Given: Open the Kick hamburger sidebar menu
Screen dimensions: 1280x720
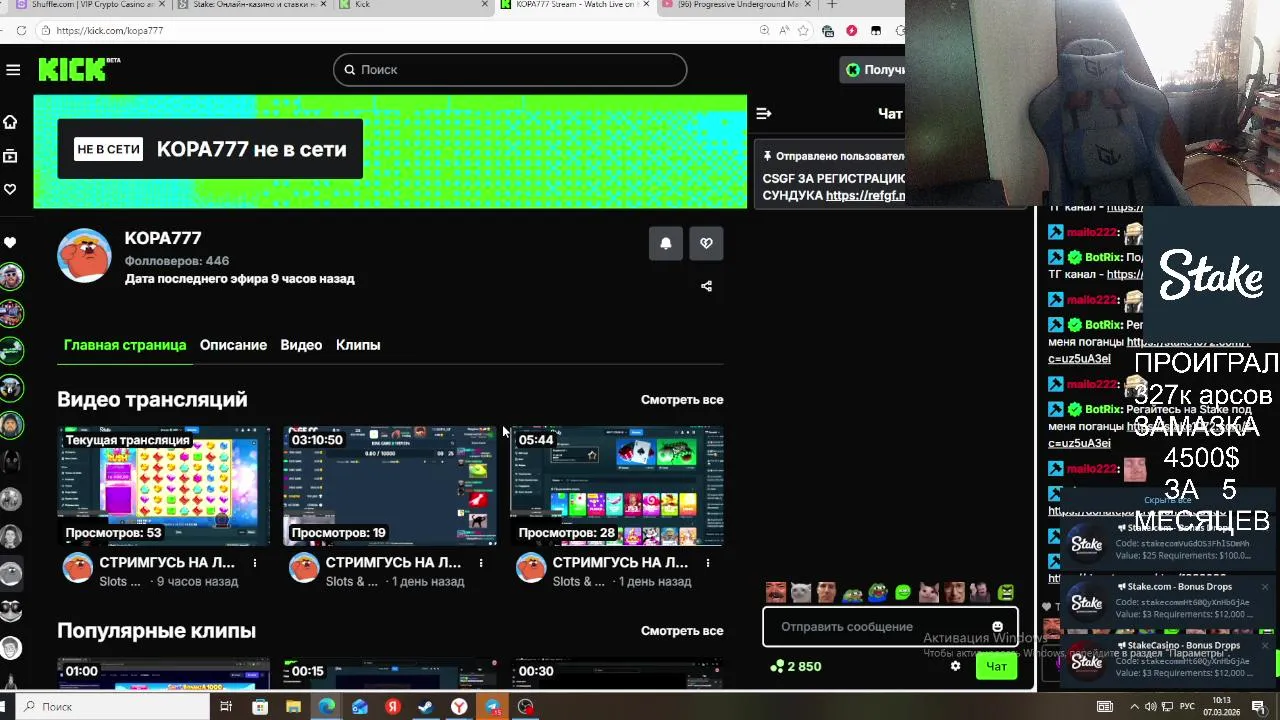Looking at the screenshot, I should click(x=13, y=70).
